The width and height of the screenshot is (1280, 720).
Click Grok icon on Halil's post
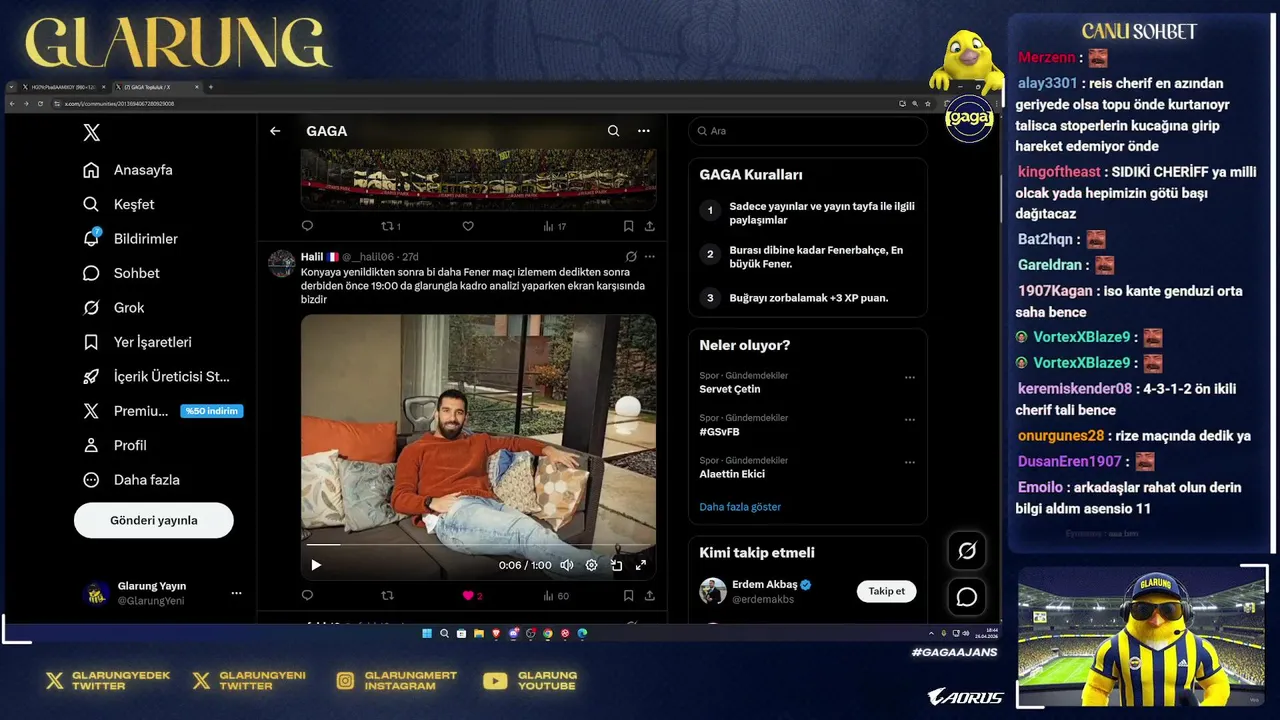[631, 257]
